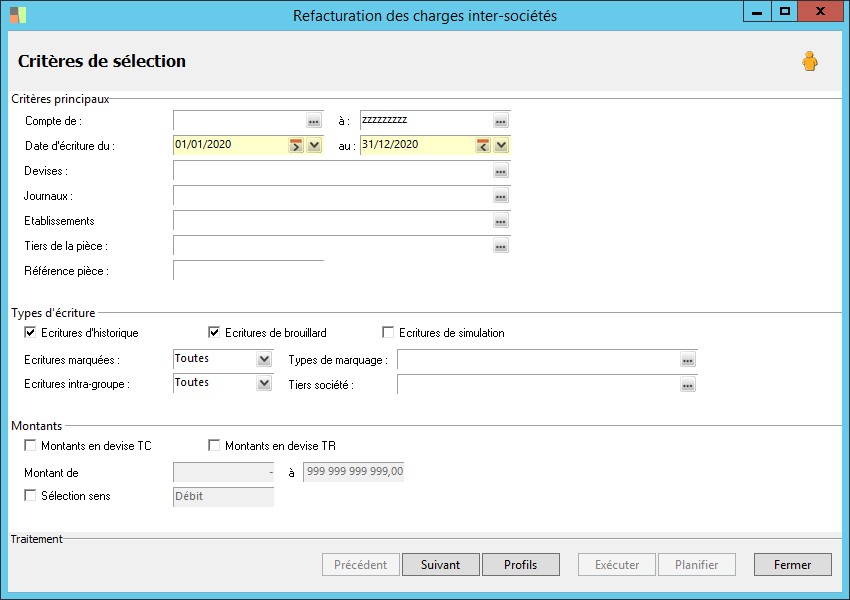
Task: Open the 'Tiers de la pièce' lookup
Action: [501, 246]
